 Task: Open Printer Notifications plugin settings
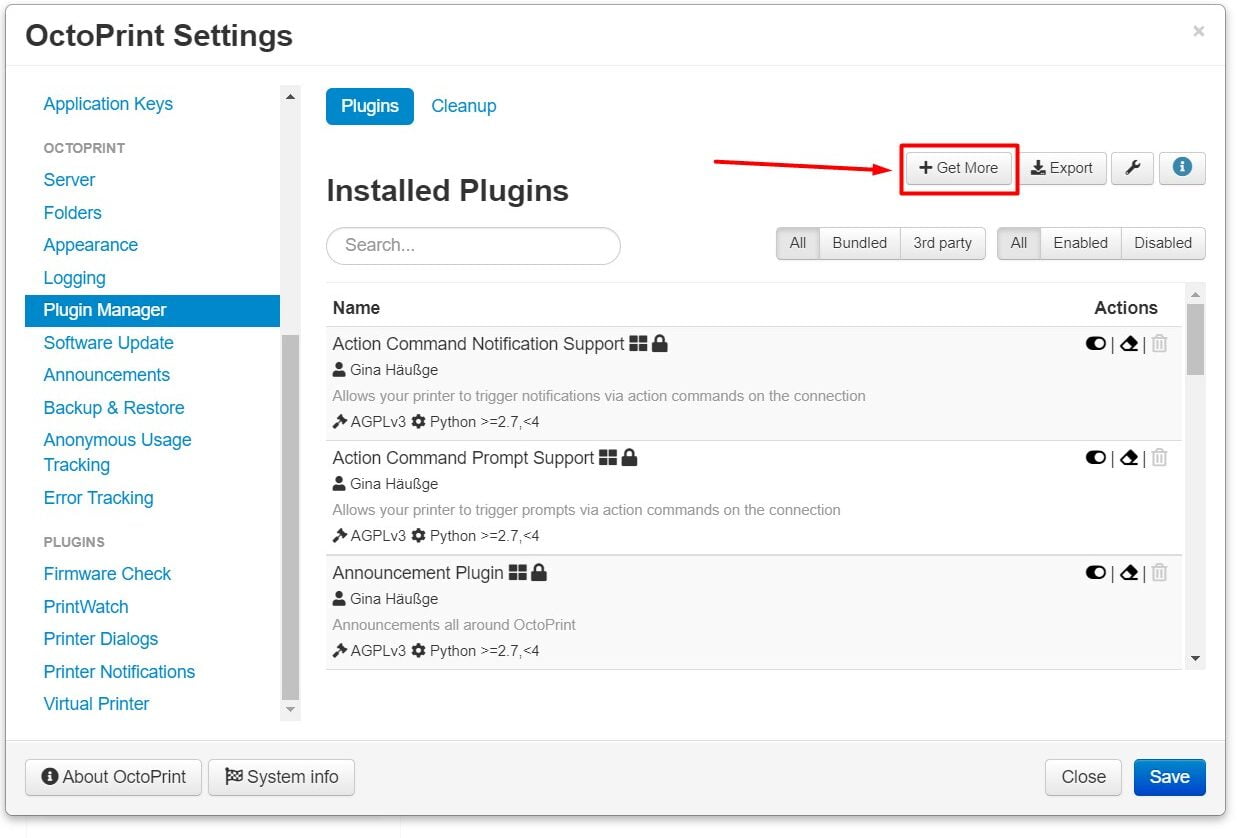(120, 672)
